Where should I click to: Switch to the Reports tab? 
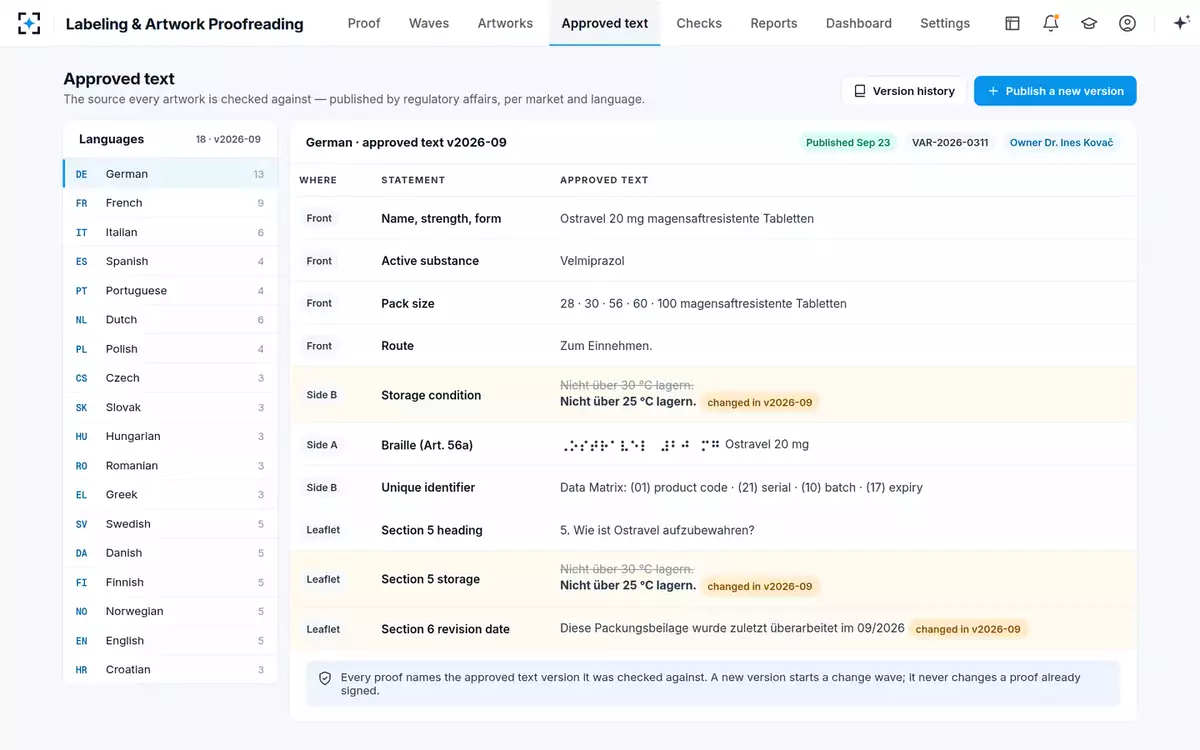[x=774, y=23]
